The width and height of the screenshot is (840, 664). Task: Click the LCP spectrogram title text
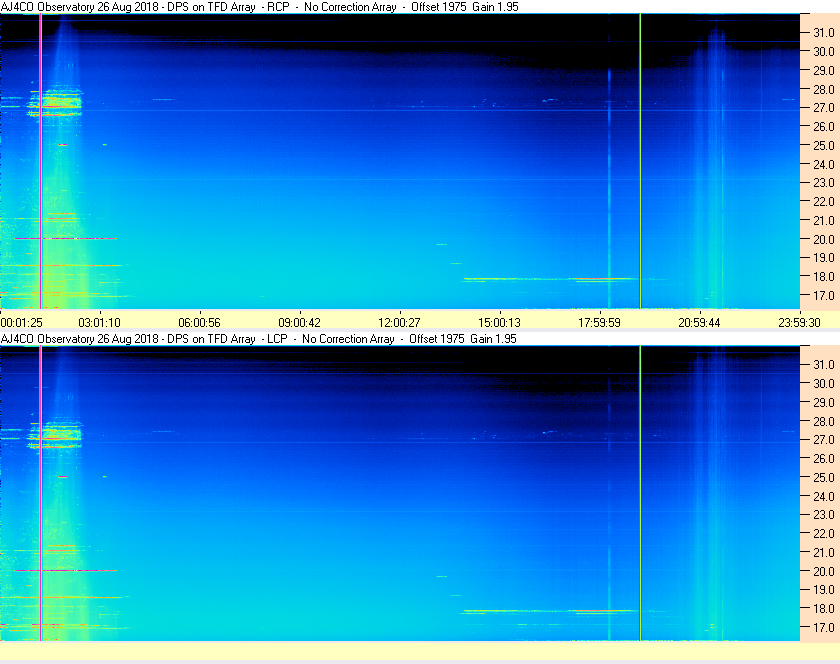(x=259, y=339)
